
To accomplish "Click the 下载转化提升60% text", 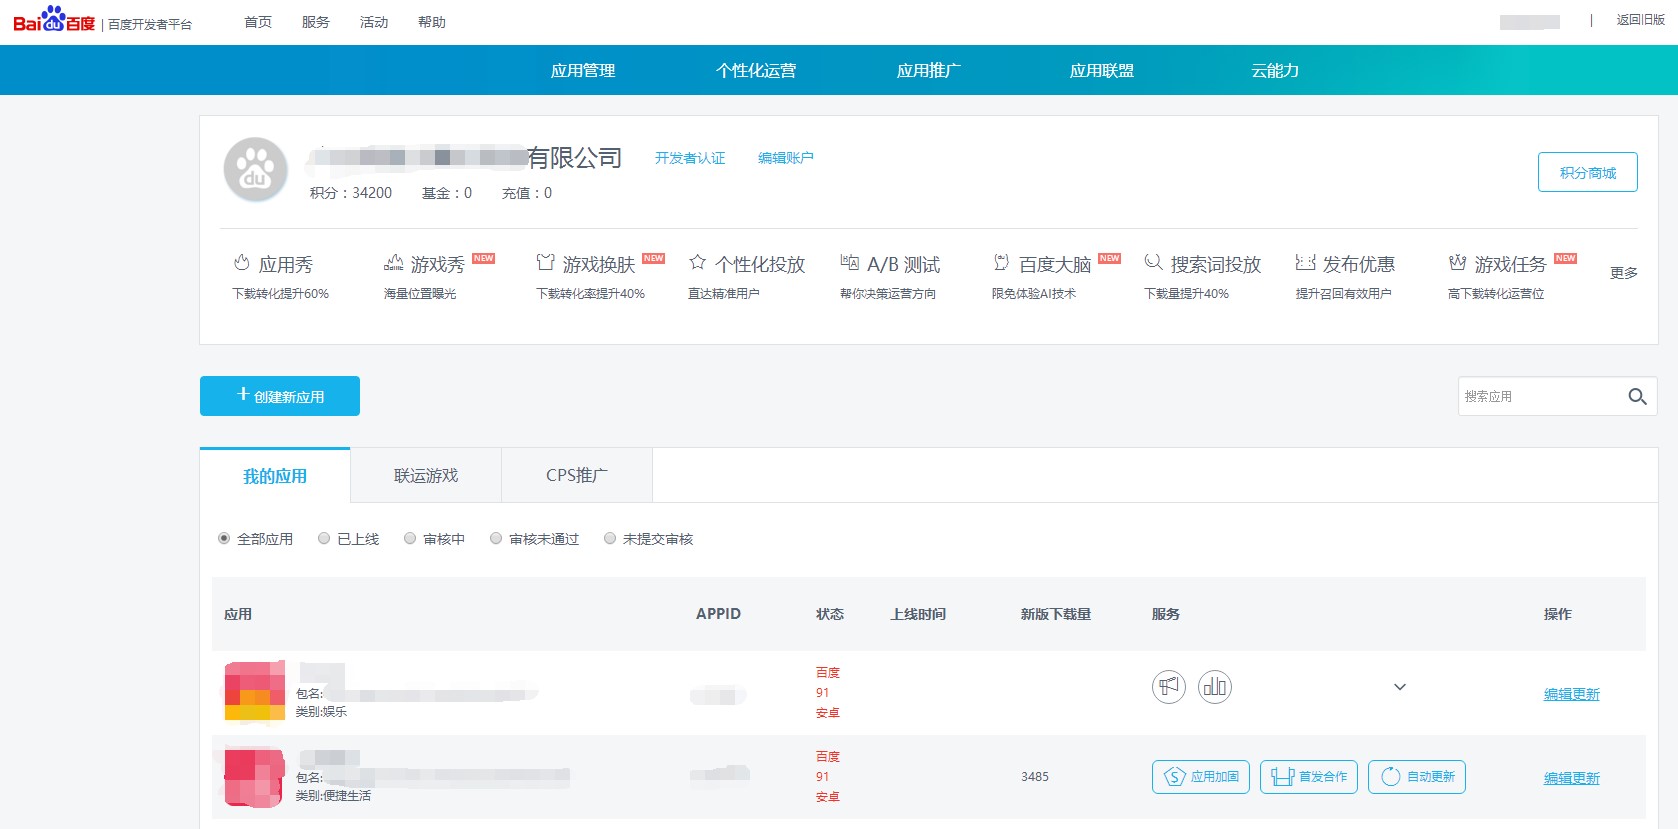I will pyautogui.click(x=281, y=294).
